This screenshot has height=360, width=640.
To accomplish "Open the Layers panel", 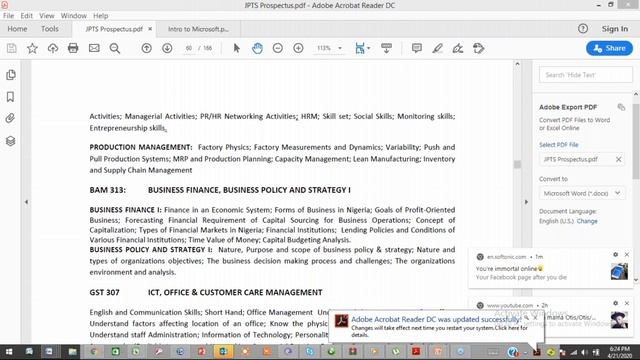I will (x=11, y=141).
